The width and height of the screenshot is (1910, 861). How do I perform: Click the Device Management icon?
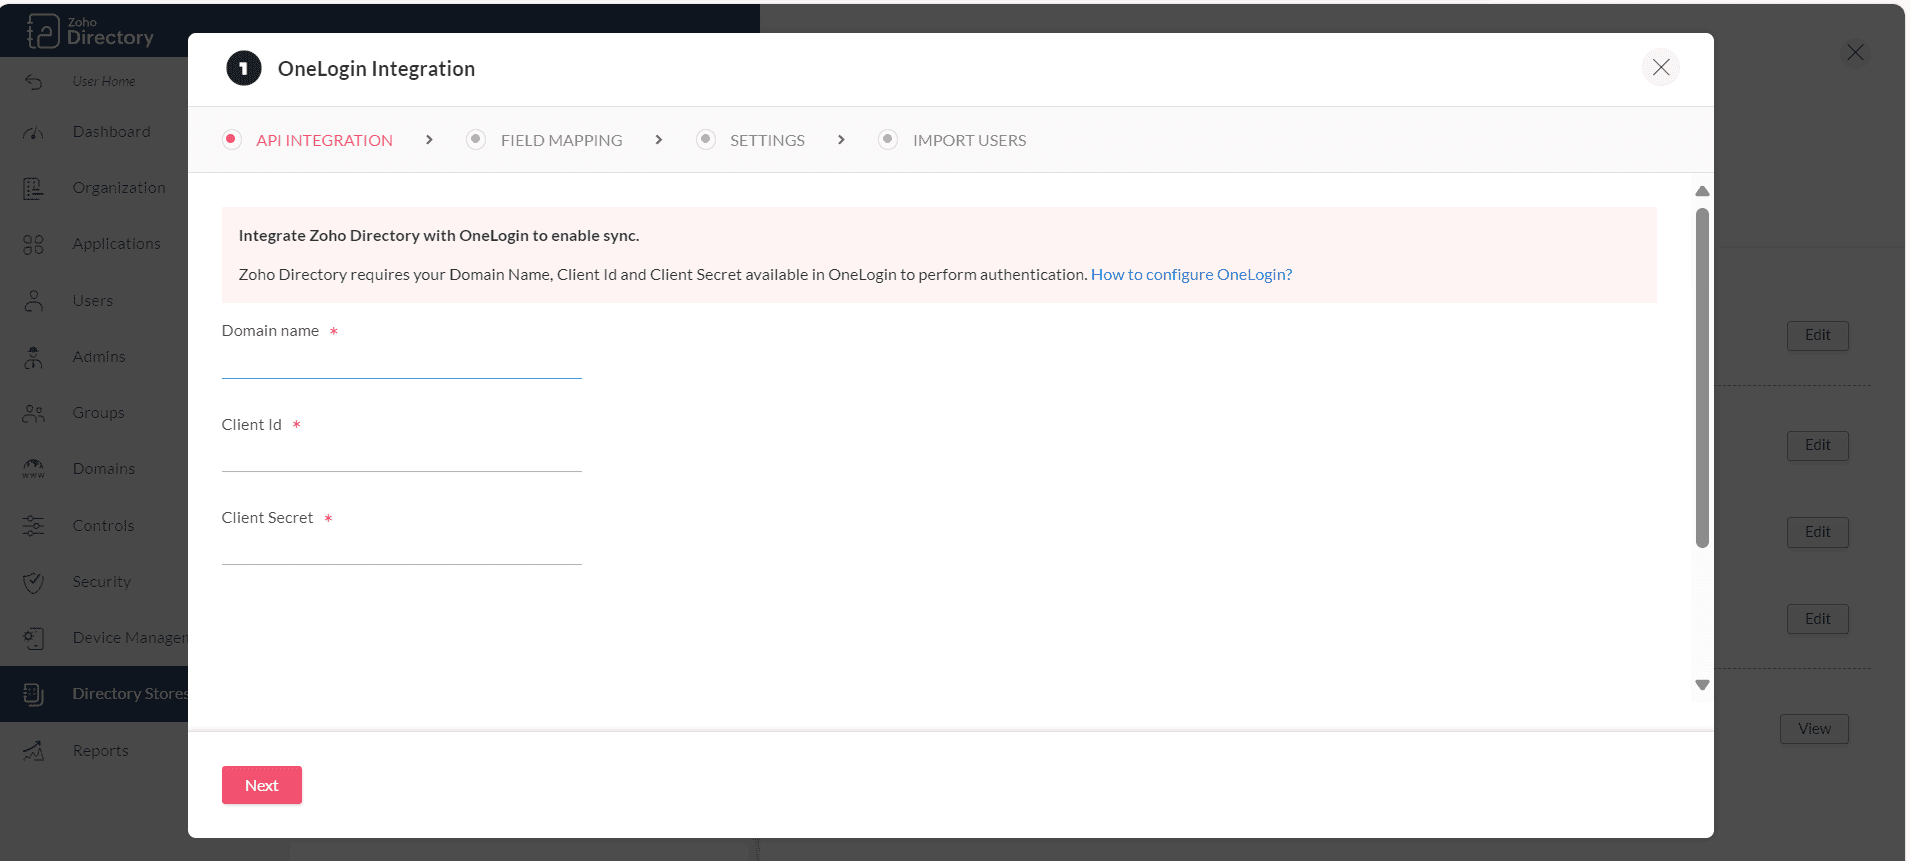click(x=34, y=638)
